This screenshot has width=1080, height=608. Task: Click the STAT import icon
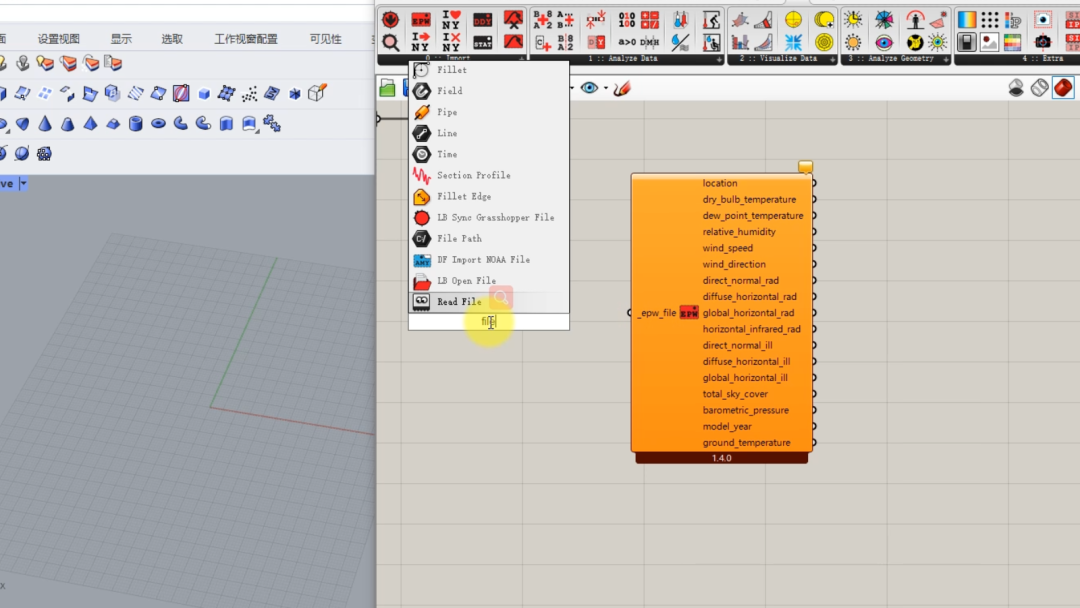[x=482, y=42]
